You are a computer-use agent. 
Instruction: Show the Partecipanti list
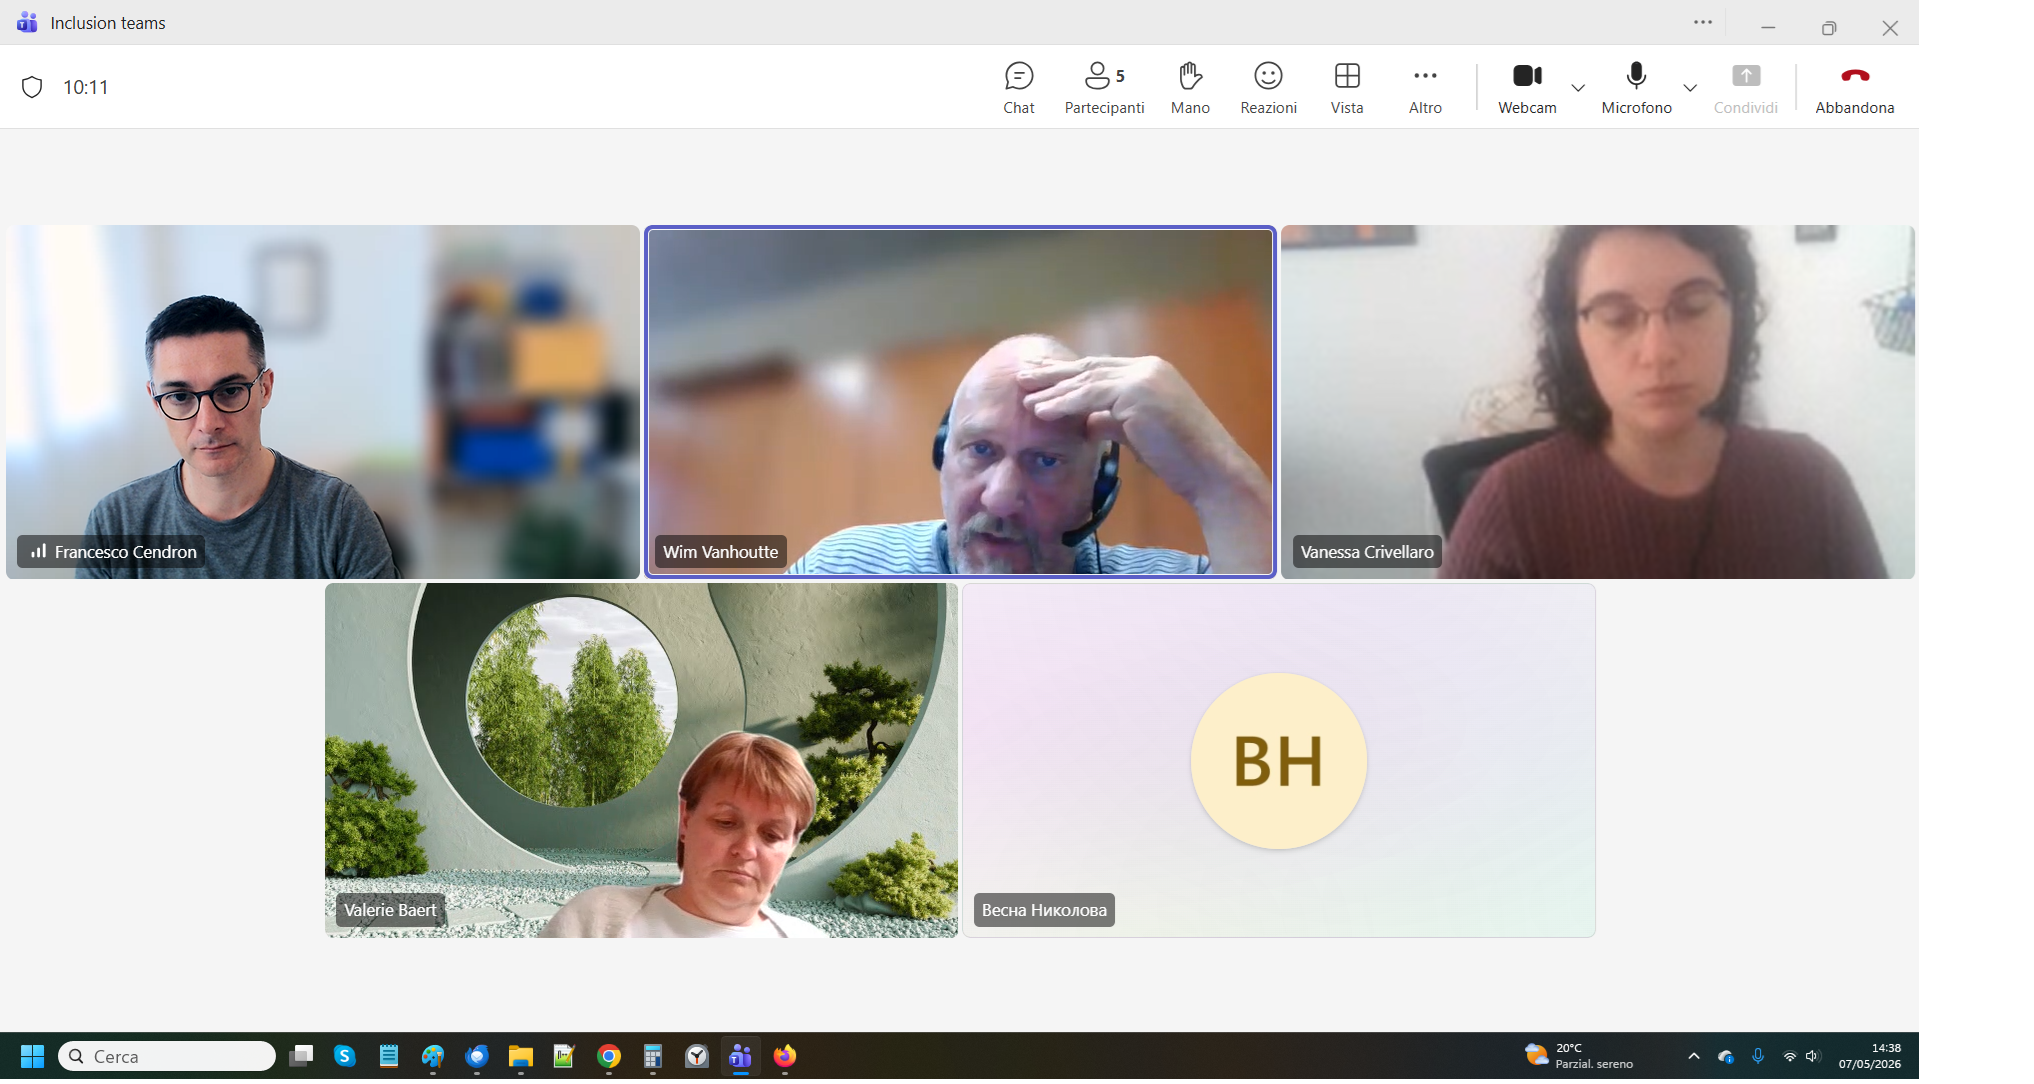1104,88
